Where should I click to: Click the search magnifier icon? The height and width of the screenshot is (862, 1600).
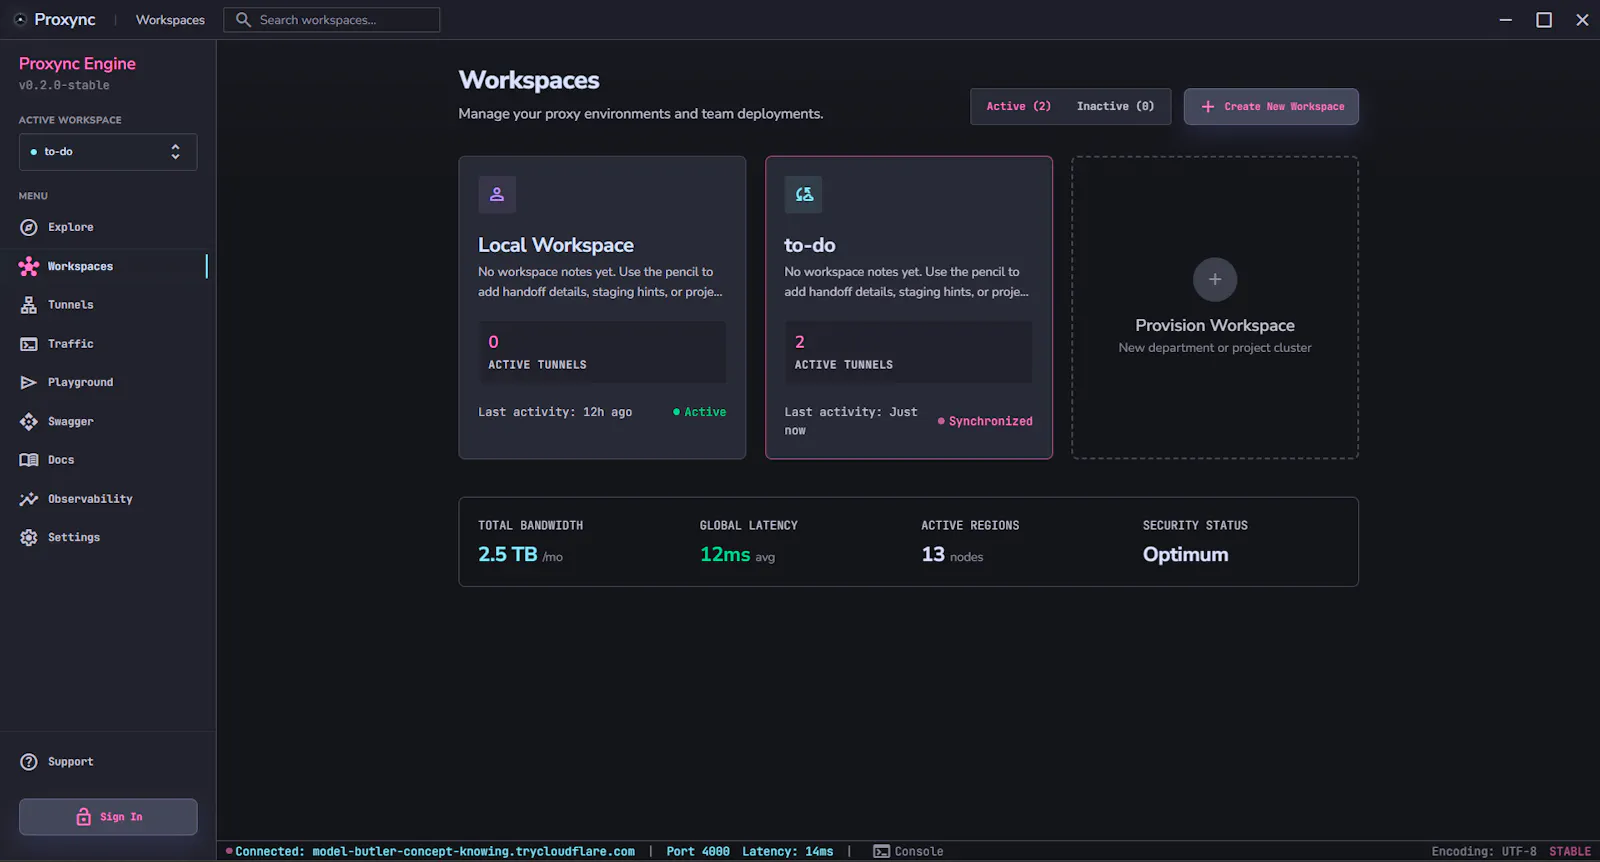[x=243, y=20]
